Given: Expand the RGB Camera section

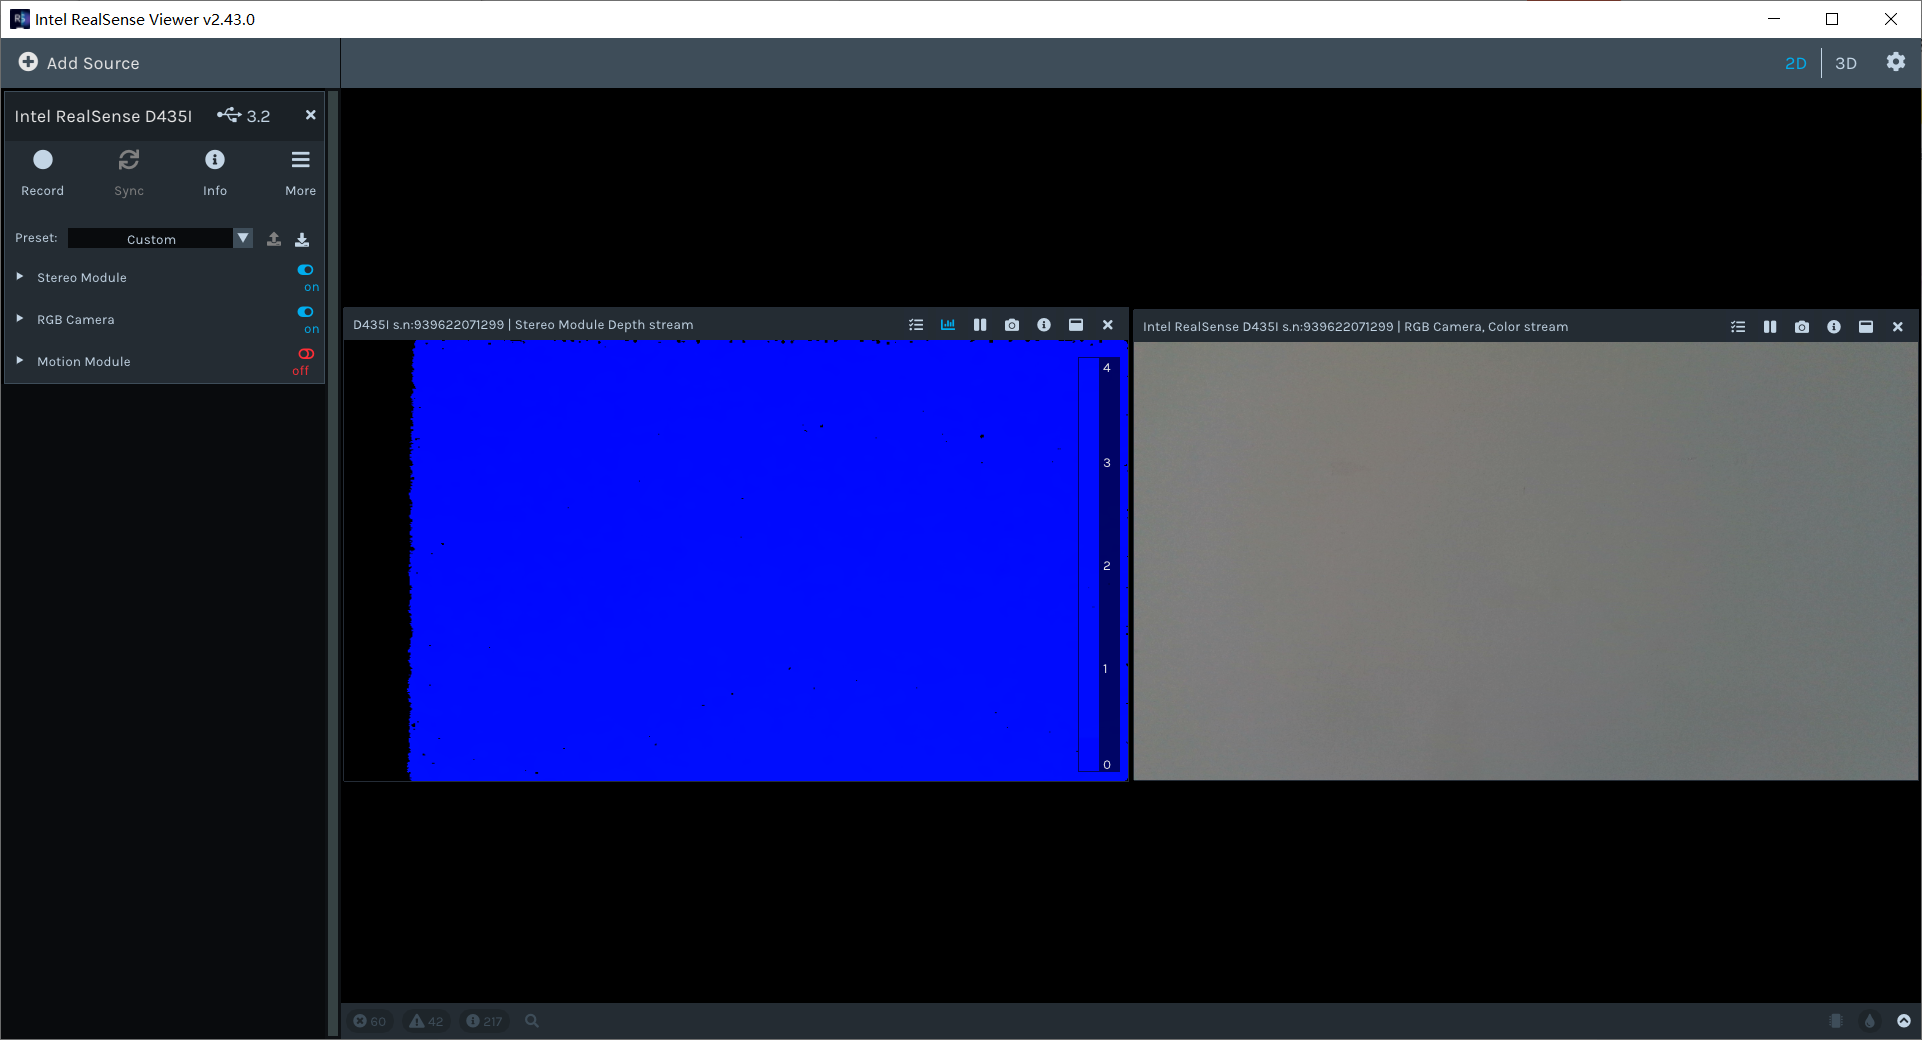Looking at the screenshot, I should pos(19,319).
